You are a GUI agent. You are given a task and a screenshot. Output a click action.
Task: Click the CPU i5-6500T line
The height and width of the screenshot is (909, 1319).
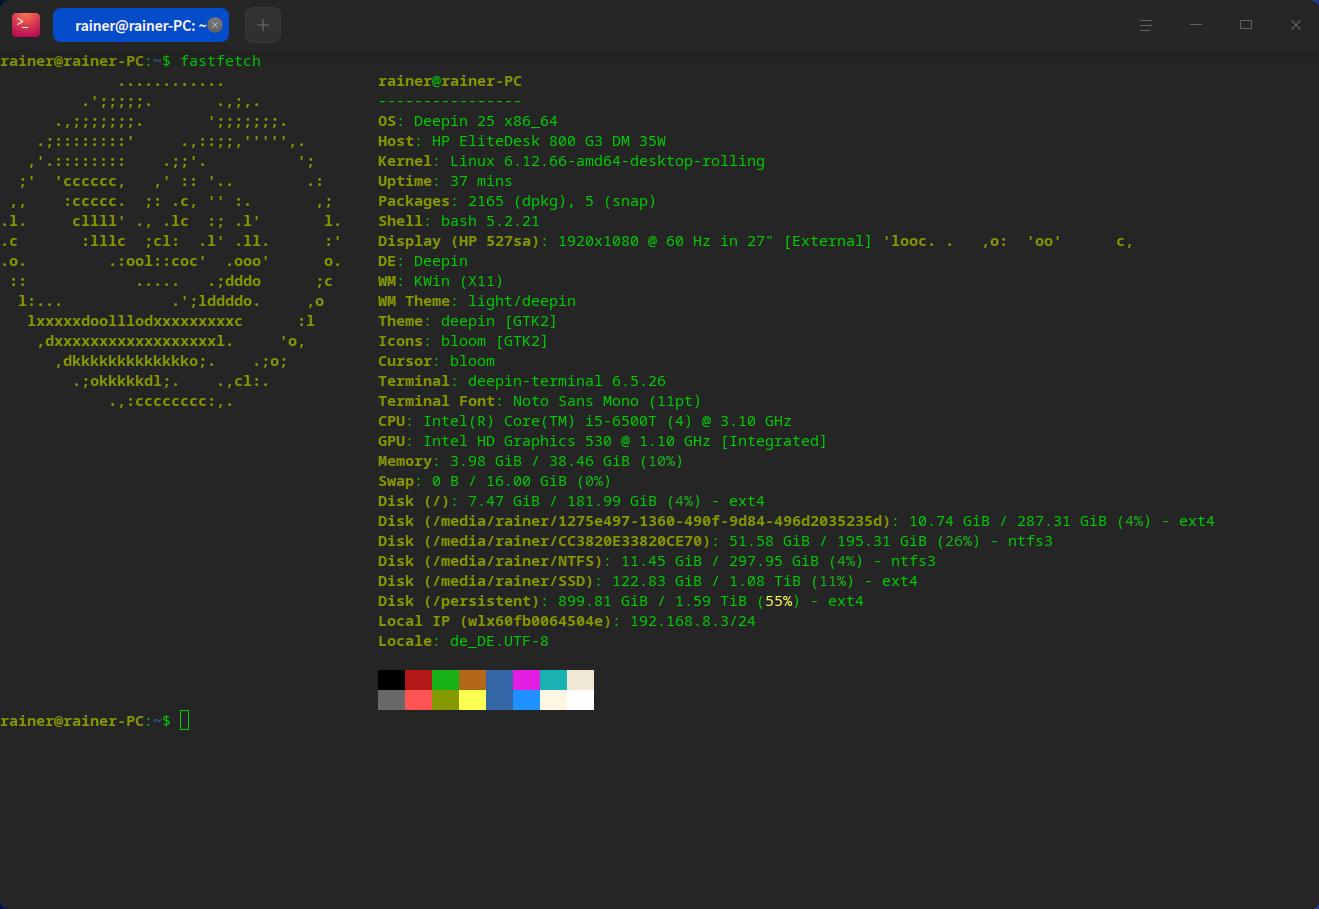coord(585,421)
